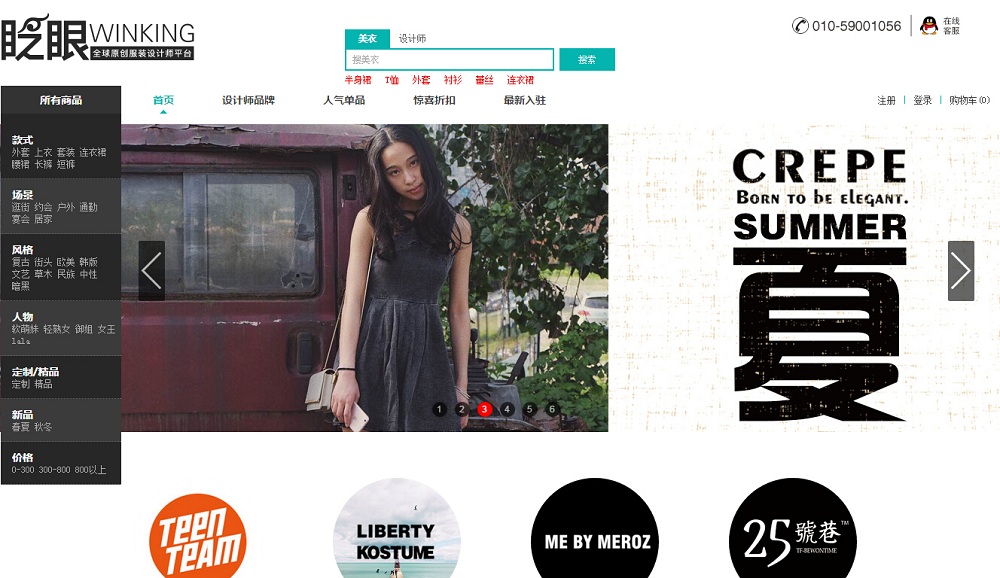Expand the 所有商品 category menu

(61, 100)
